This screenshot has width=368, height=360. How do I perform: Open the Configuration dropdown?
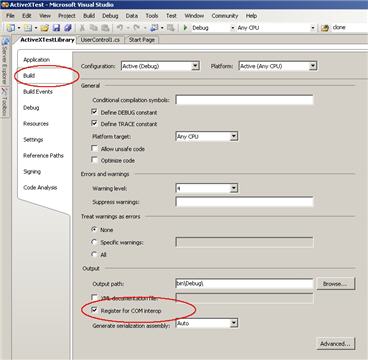(x=195, y=66)
